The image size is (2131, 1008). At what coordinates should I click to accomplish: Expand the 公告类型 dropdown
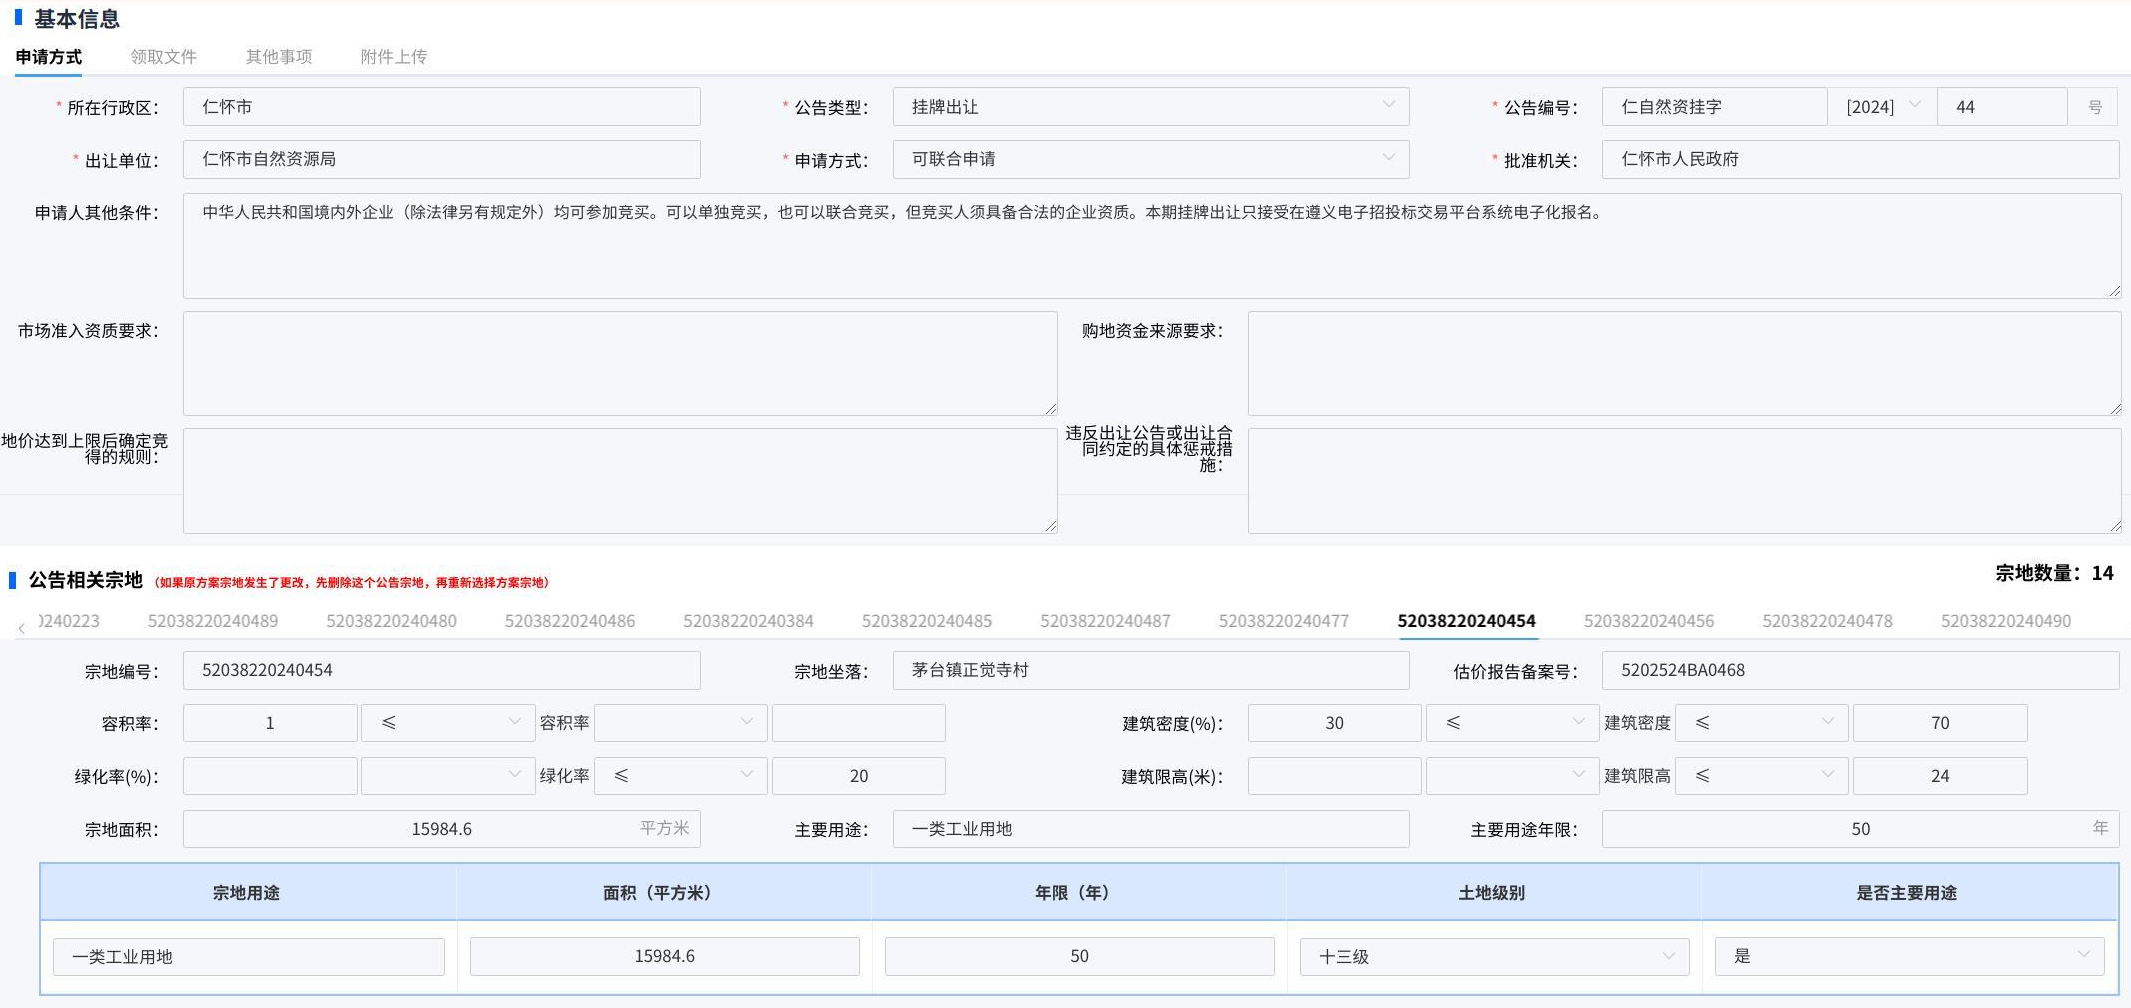tap(1150, 107)
